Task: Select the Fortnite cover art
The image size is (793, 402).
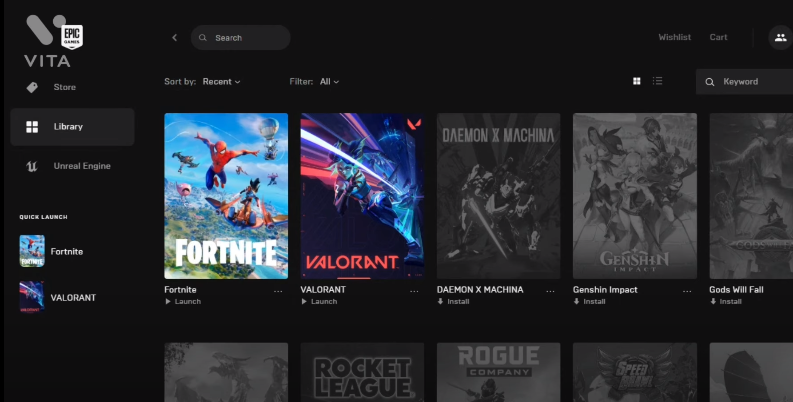Action: point(226,196)
